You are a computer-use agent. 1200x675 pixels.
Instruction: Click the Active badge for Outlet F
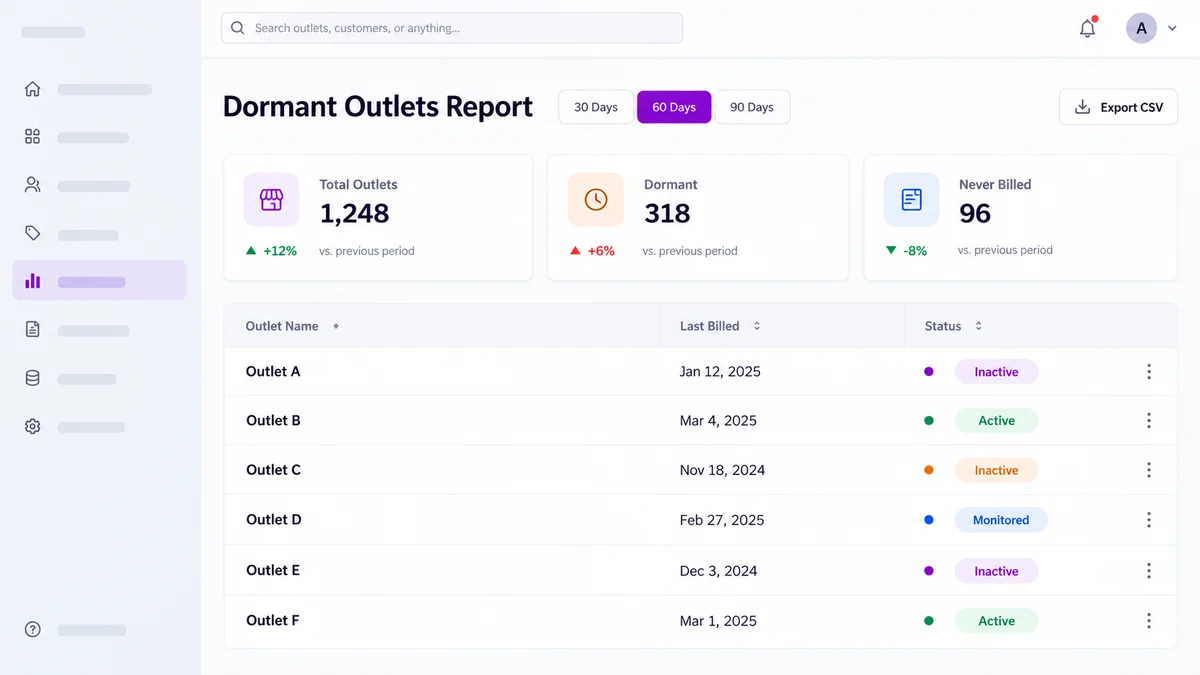(x=996, y=621)
